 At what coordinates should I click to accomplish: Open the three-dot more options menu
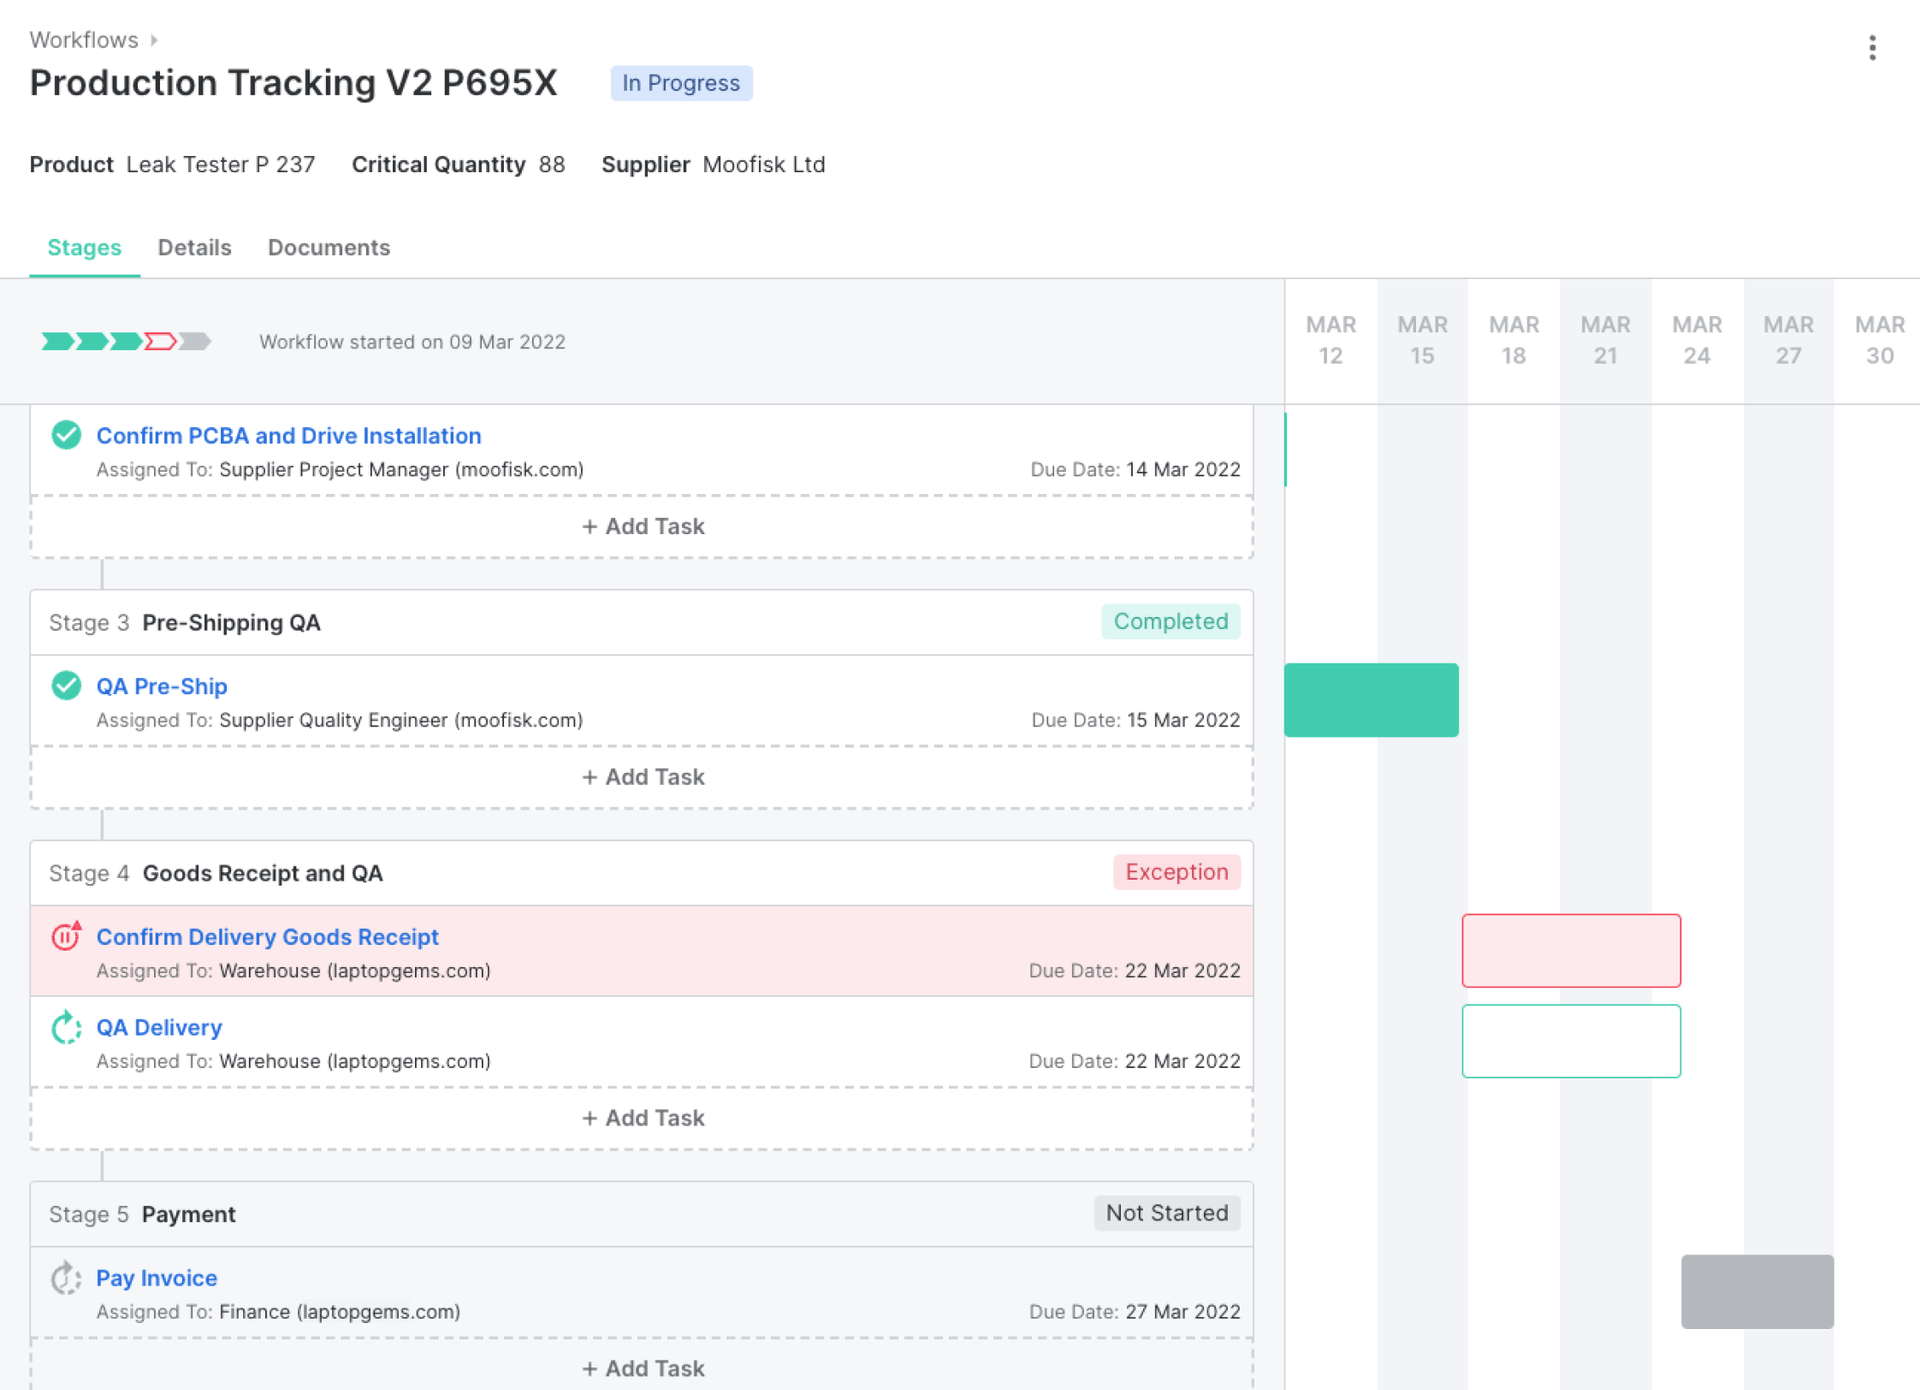tap(1872, 48)
